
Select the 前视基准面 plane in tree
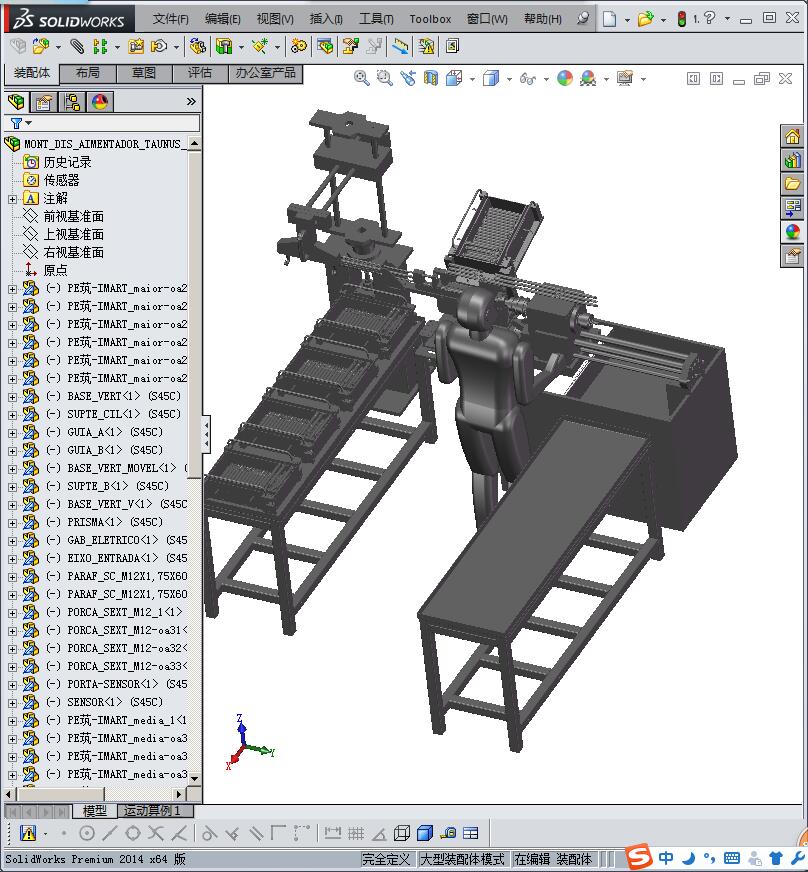point(73,216)
